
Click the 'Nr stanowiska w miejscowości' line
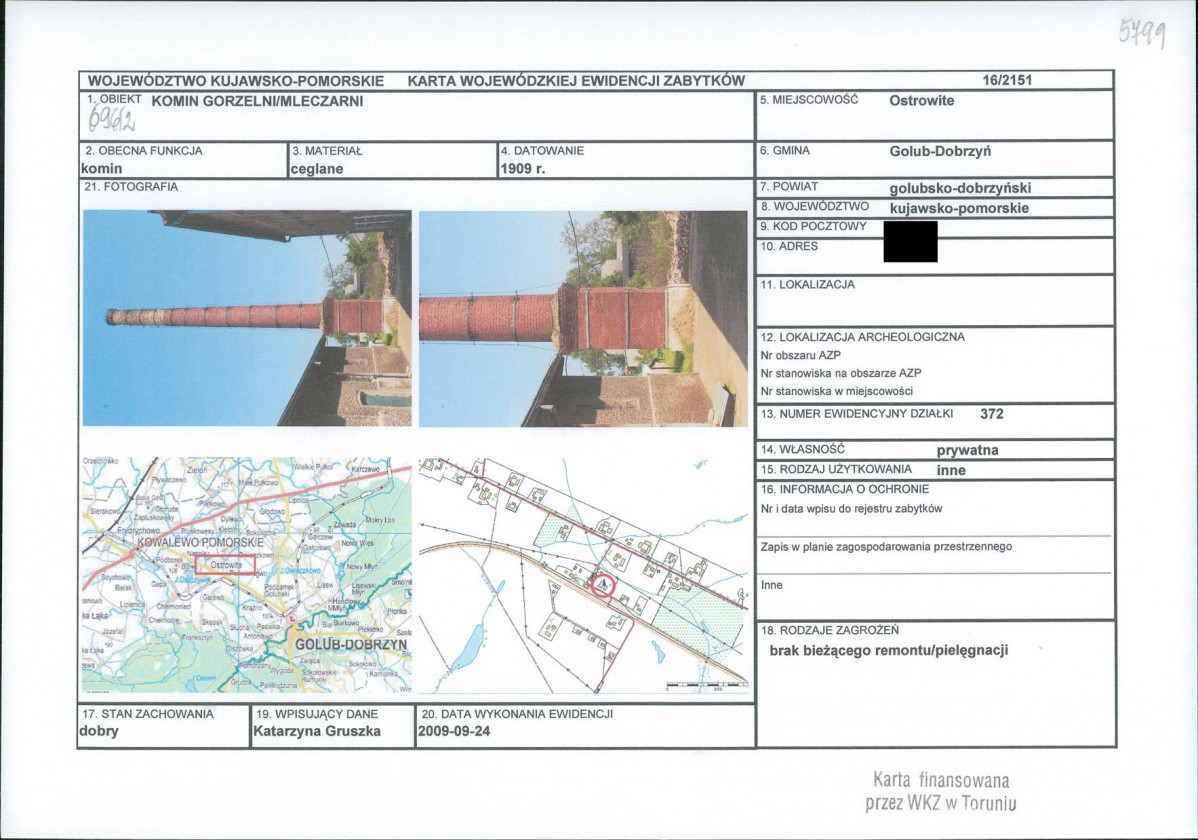[837, 391]
